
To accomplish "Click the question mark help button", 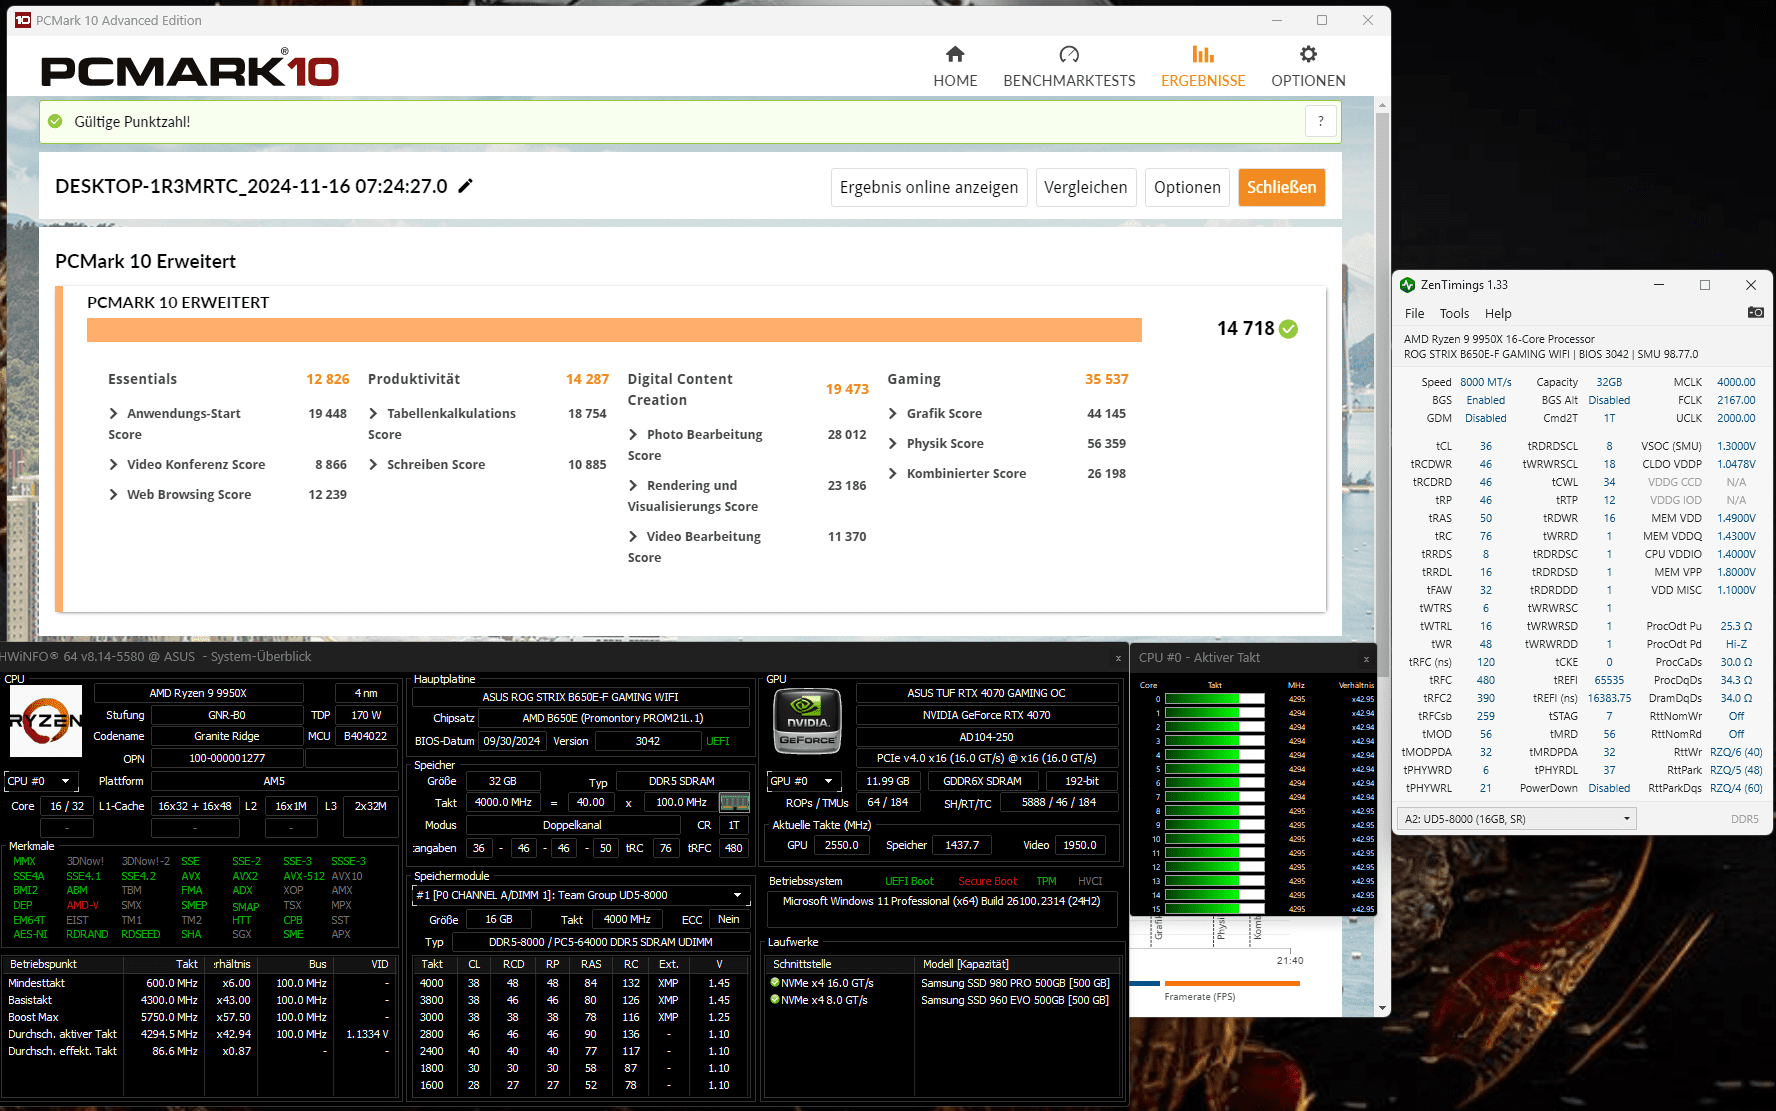I will coord(1321,122).
